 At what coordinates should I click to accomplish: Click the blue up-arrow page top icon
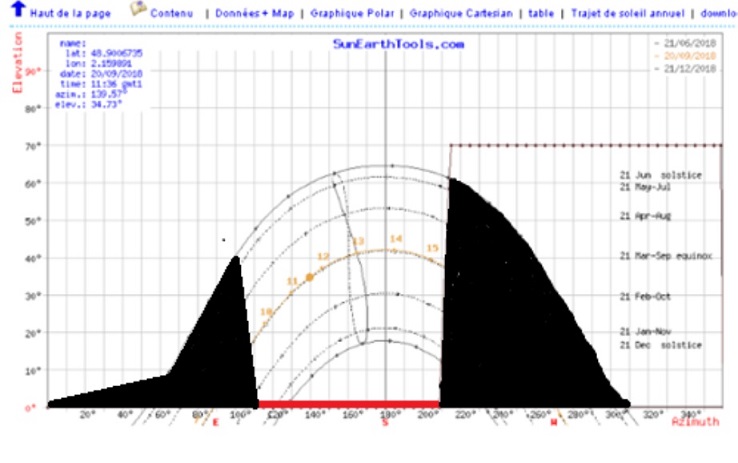pyautogui.click(x=18, y=8)
